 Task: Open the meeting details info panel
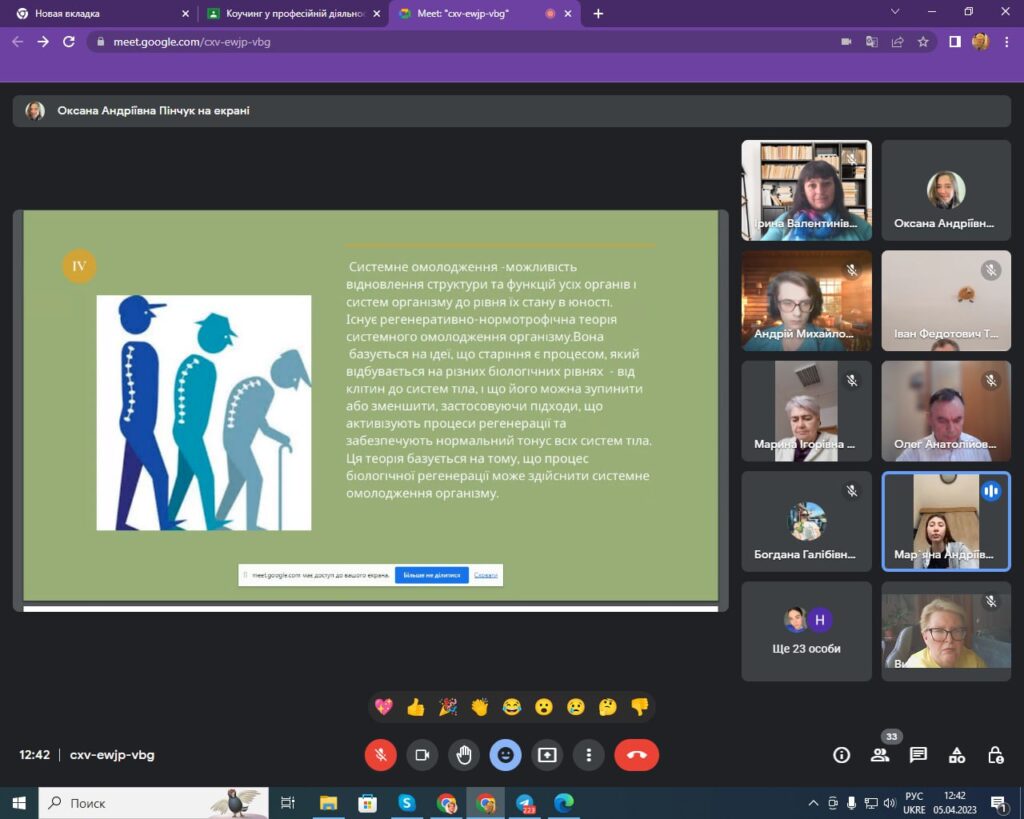click(842, 755)
